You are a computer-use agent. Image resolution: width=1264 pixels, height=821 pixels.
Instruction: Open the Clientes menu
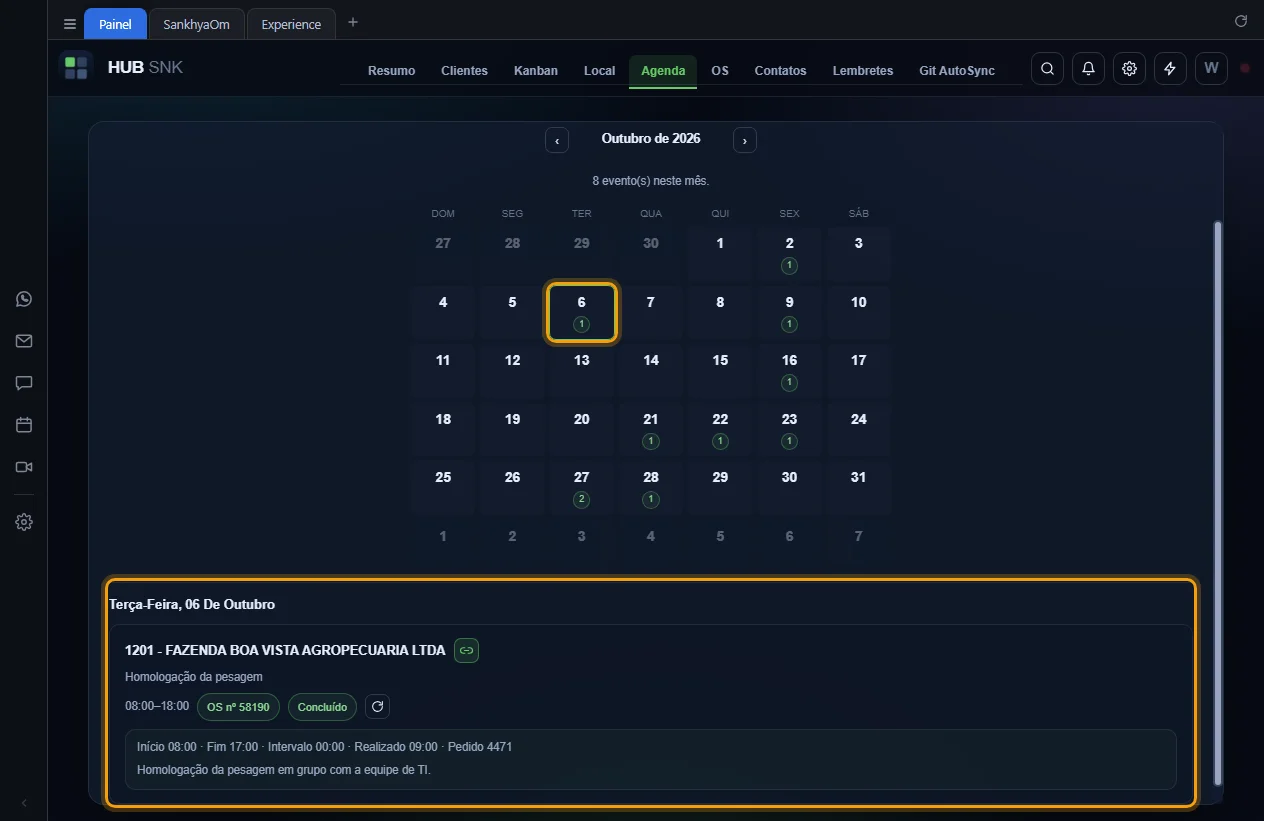point(464,71)
